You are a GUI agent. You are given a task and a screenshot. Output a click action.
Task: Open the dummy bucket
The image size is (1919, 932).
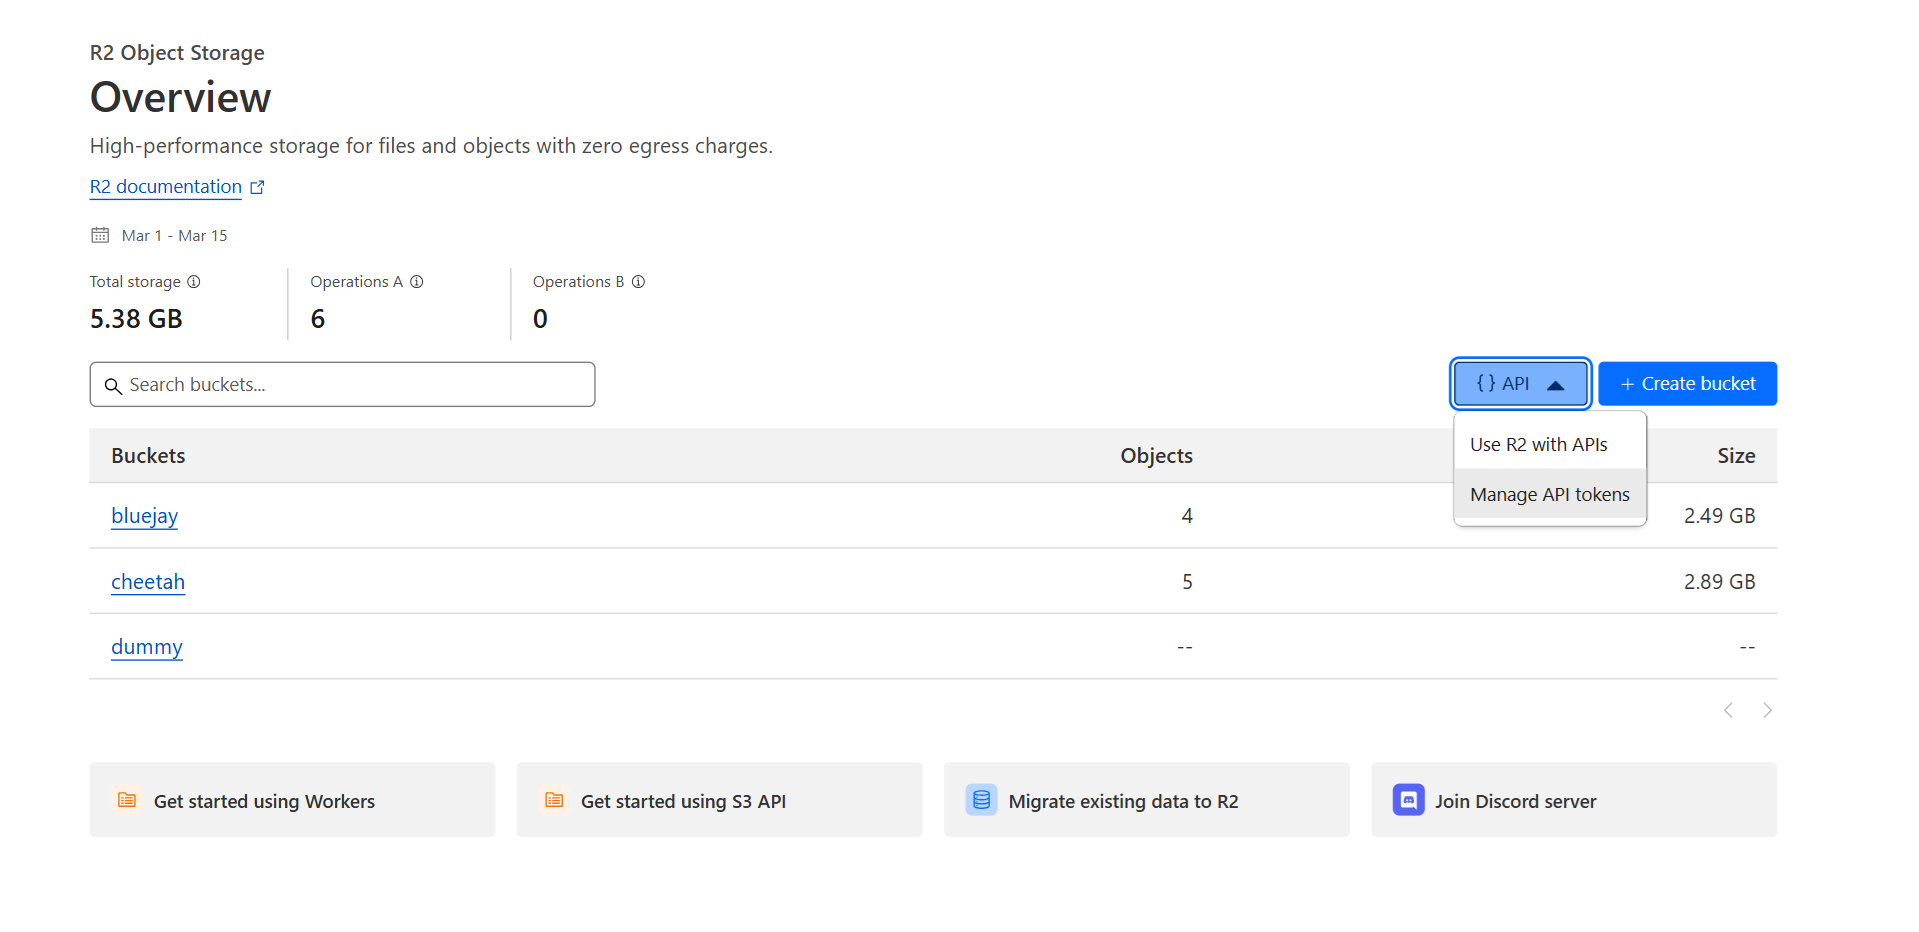point(147,647)
